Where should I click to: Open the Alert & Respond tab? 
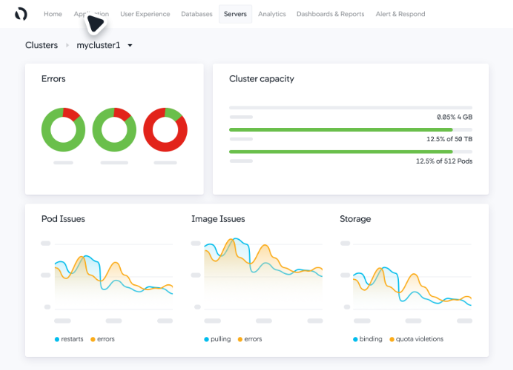tap(400, 14)
